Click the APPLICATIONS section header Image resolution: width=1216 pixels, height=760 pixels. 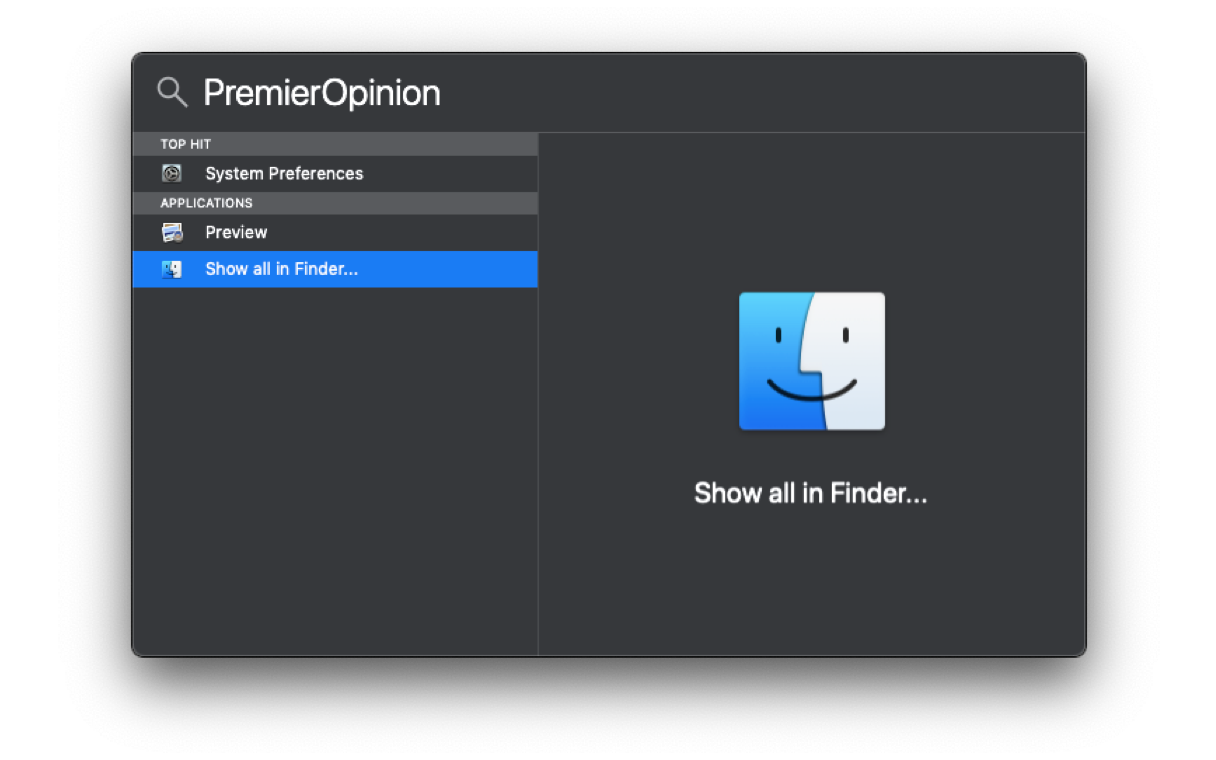point(206,203)
